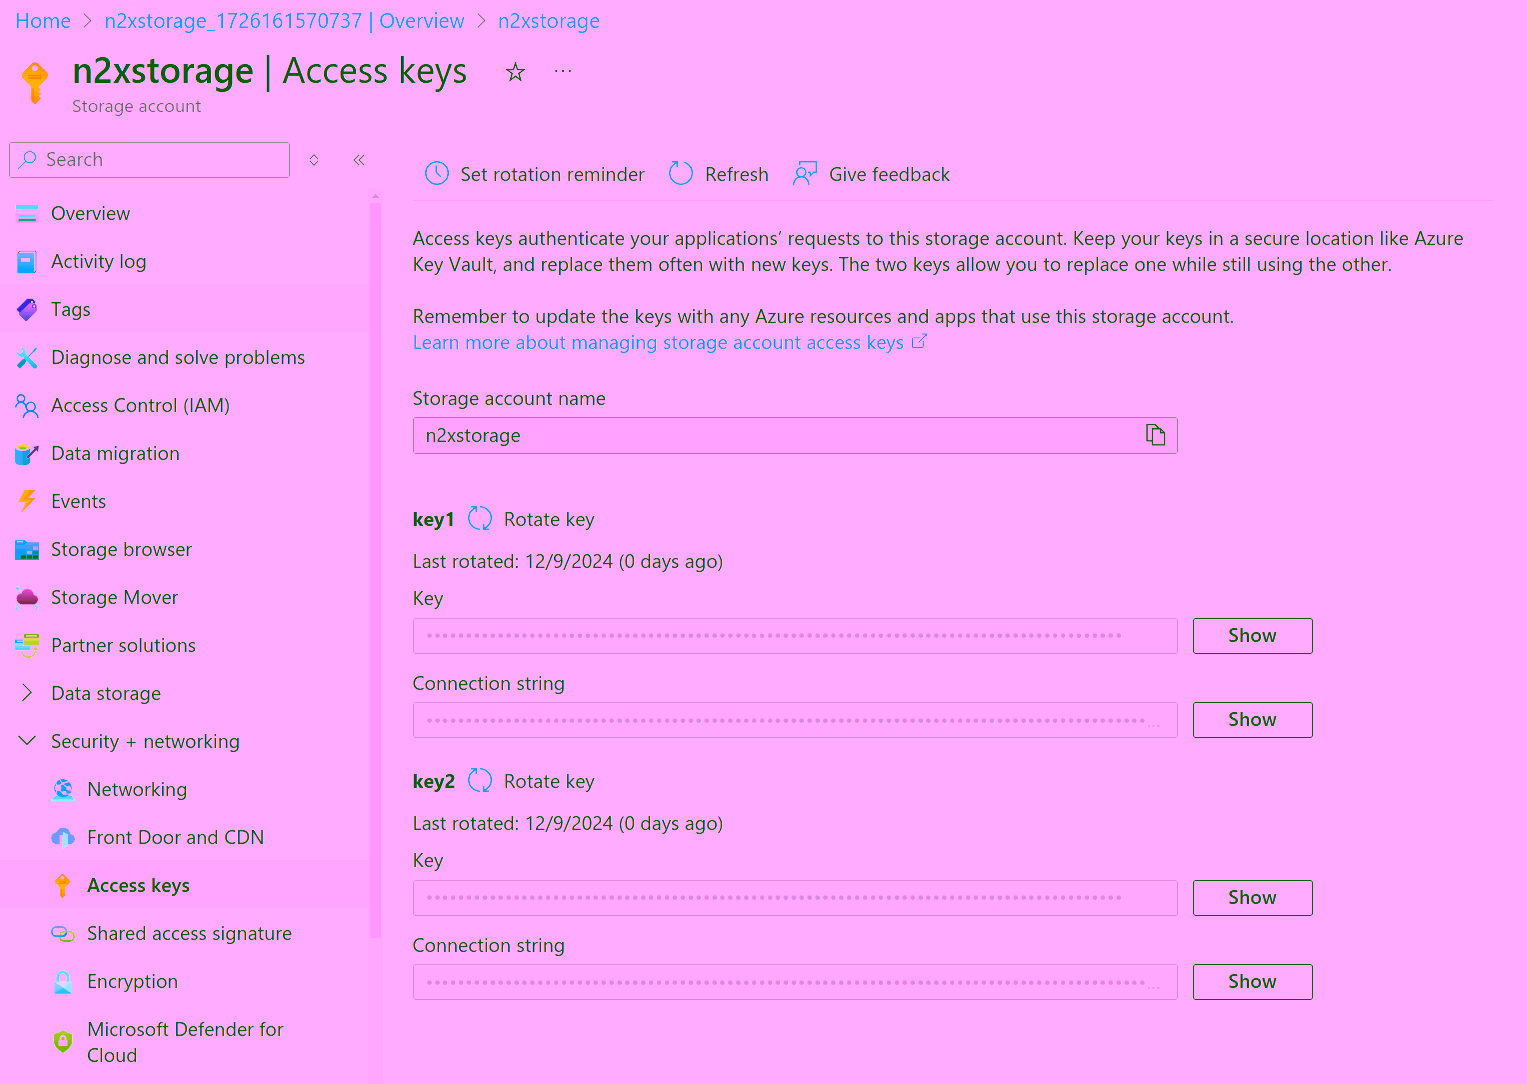
Task: Select the Events lightning bolt icon
Action: pyautogui.click(x=27, y=501)
